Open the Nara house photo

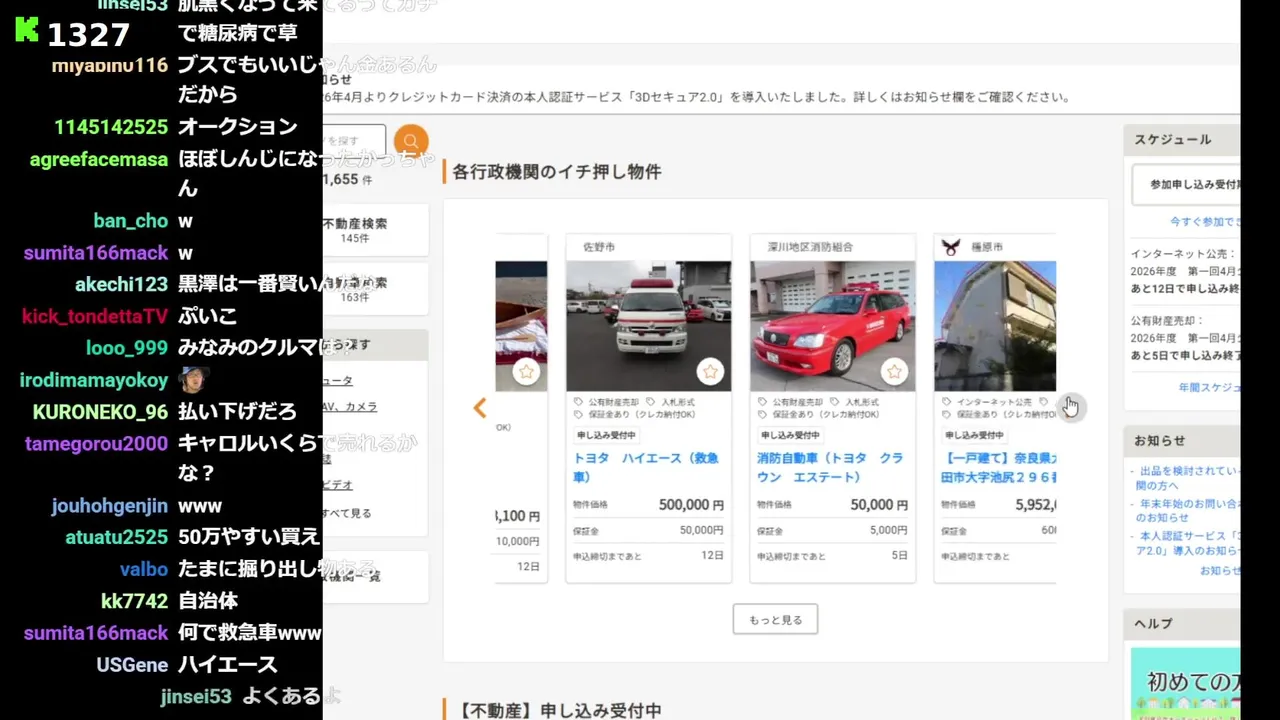995,326
